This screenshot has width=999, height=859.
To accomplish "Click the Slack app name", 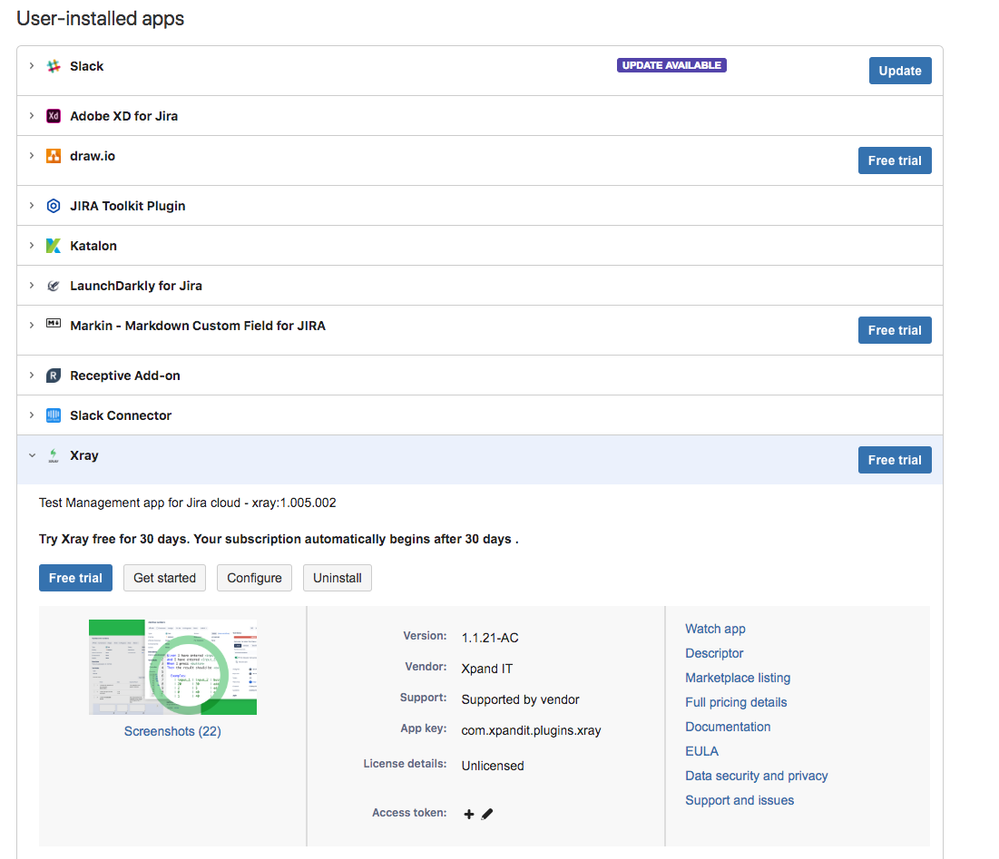I will [87, 66].
